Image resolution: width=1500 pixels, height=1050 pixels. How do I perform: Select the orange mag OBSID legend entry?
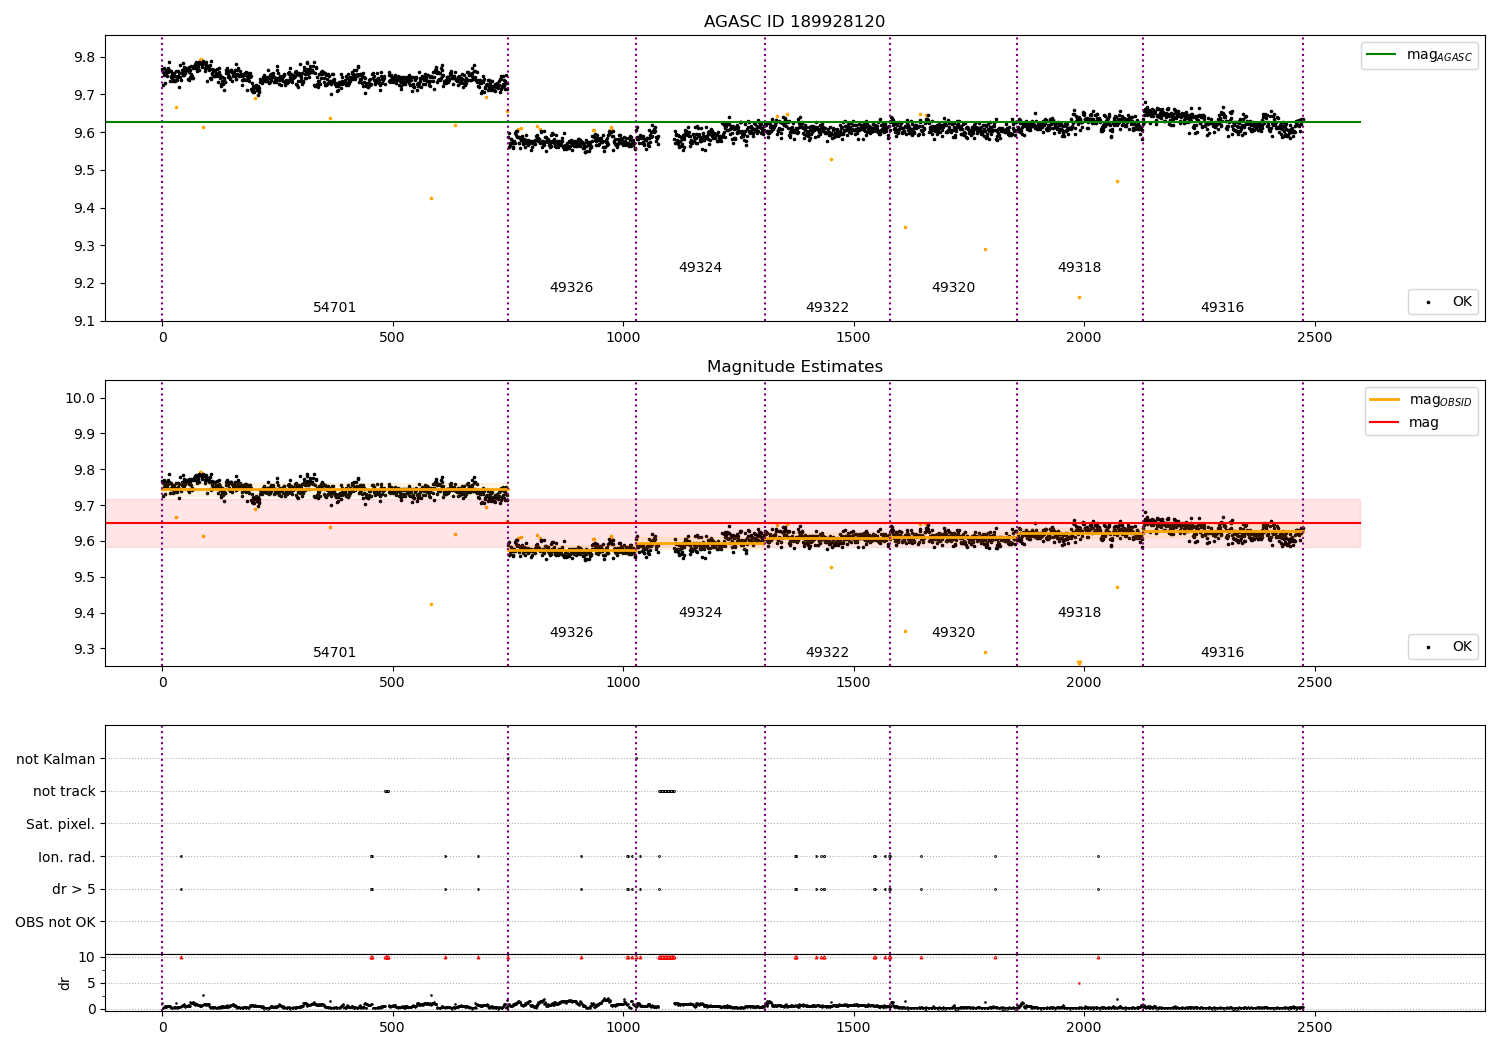[x=1421, y=400]
